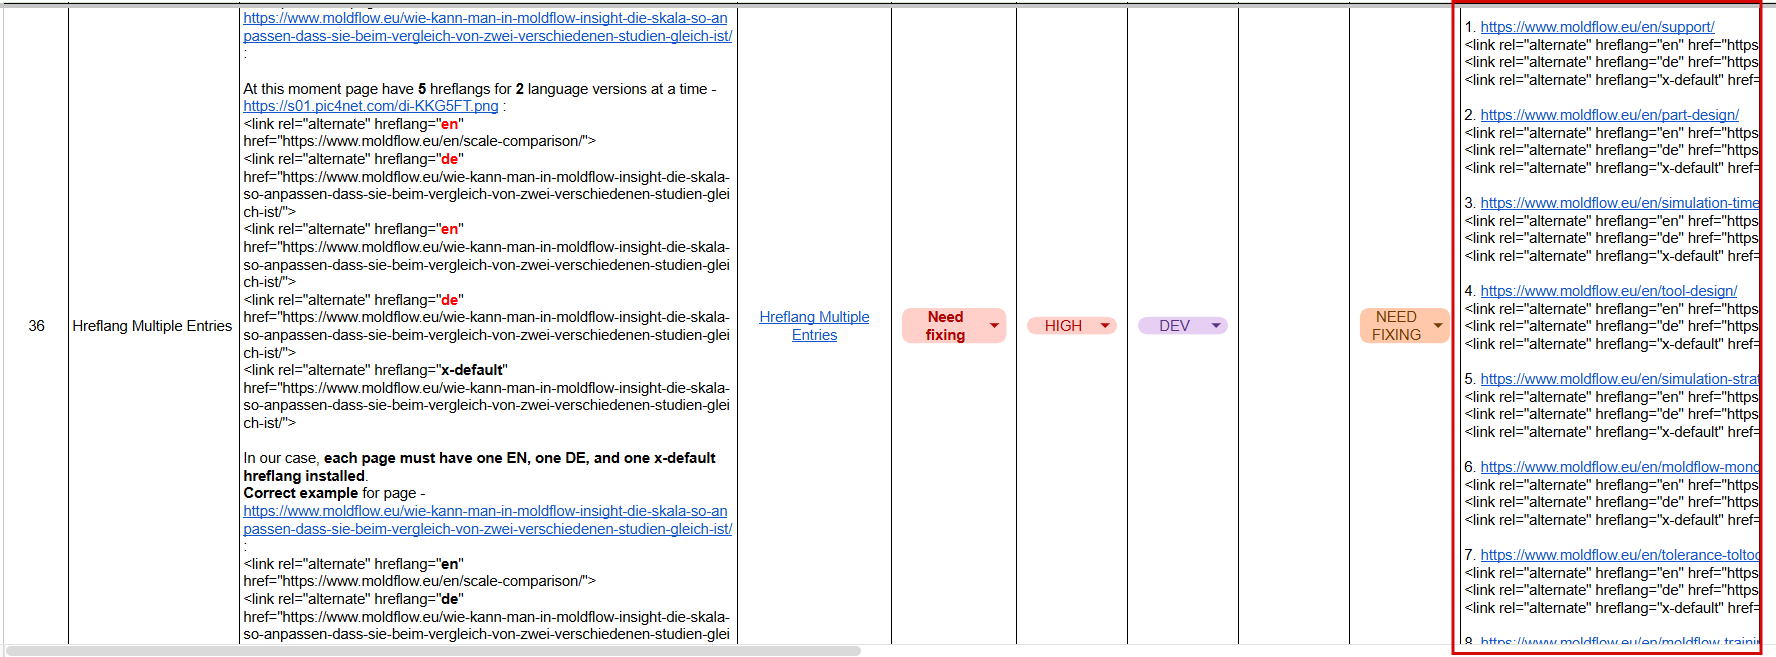Click the bold 'Correct example' text
The image size is (1776, 657).
300,493
